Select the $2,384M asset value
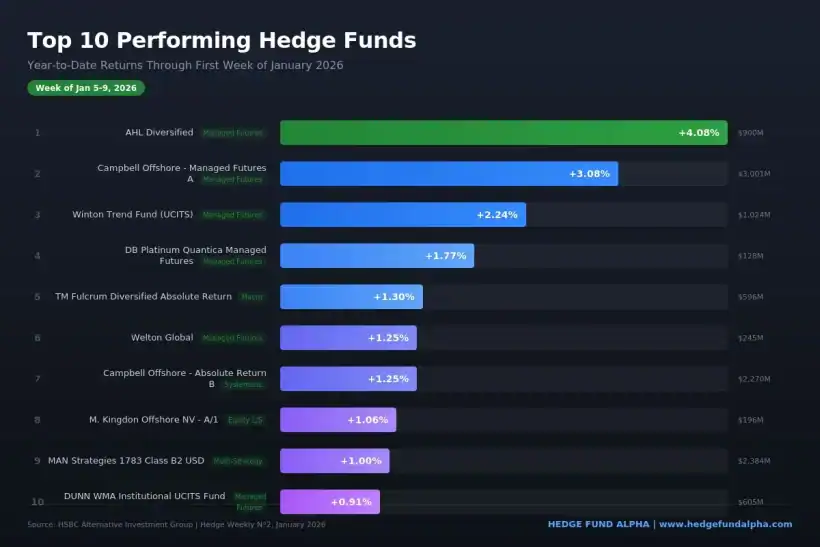The image size is (820, 547). coord(754,461)
